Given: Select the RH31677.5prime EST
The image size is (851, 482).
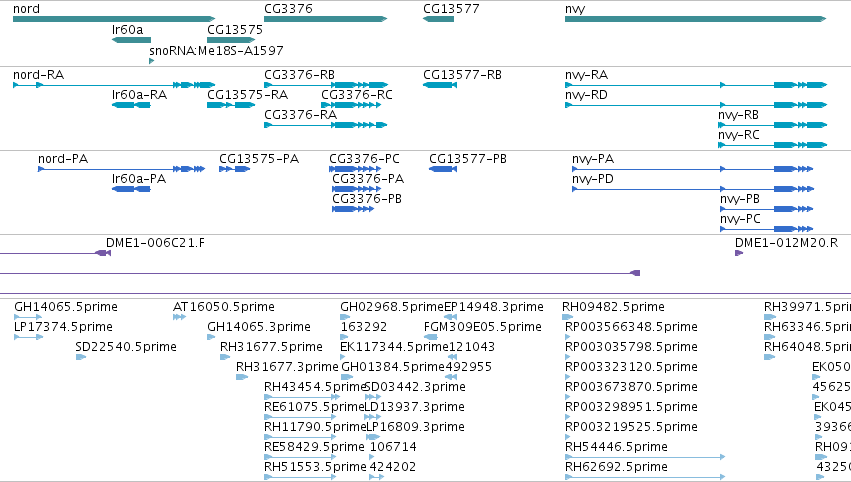Looking at the screenshot, I should pyautogui.click(x=225, y=357).
